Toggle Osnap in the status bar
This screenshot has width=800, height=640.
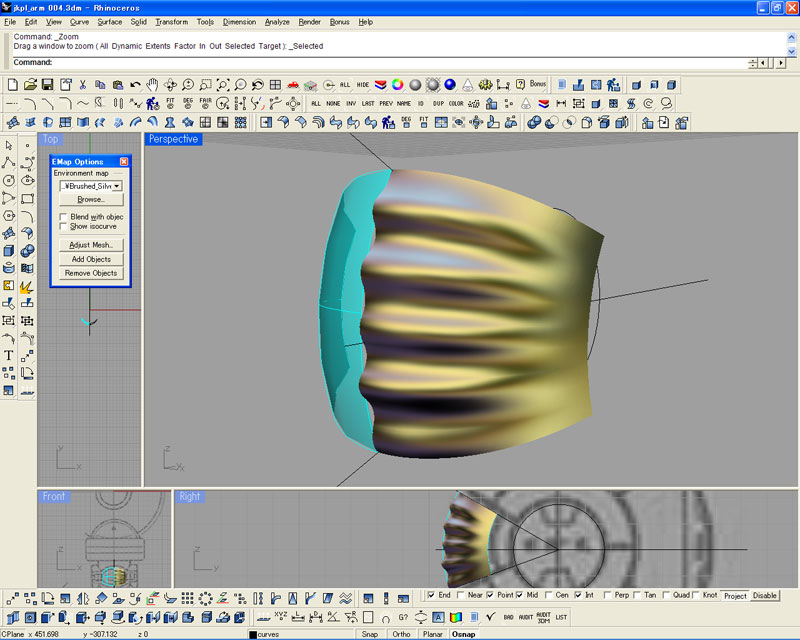[x=464, y=634]
